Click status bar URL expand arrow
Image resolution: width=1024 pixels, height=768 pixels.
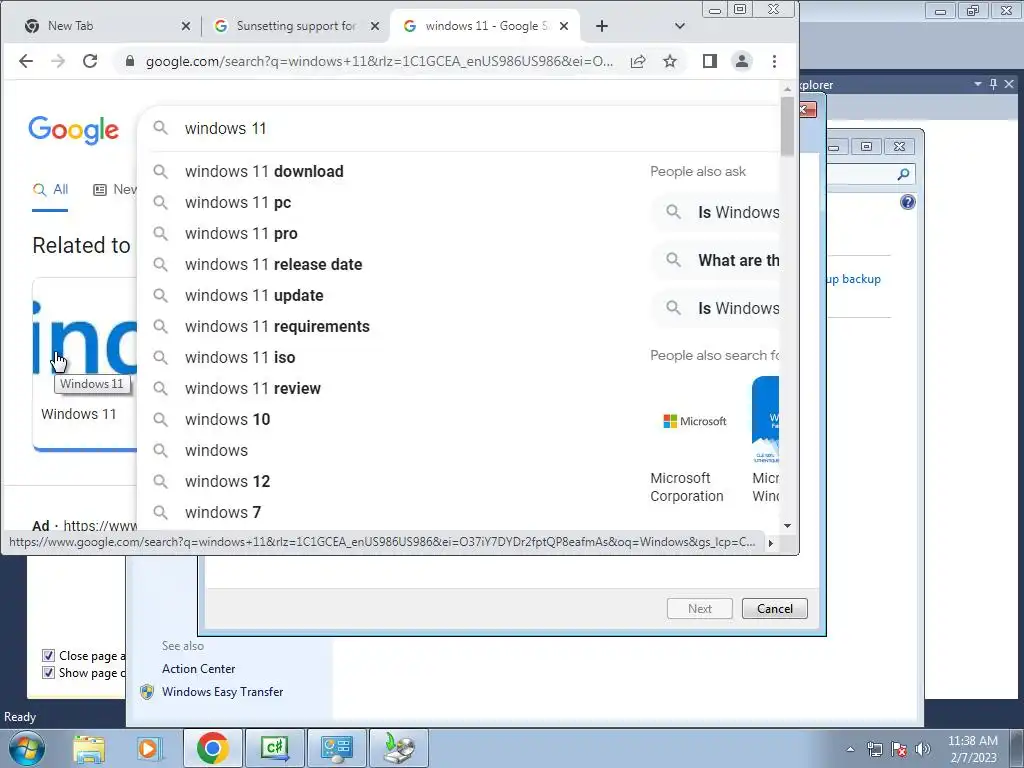(771, 543)
